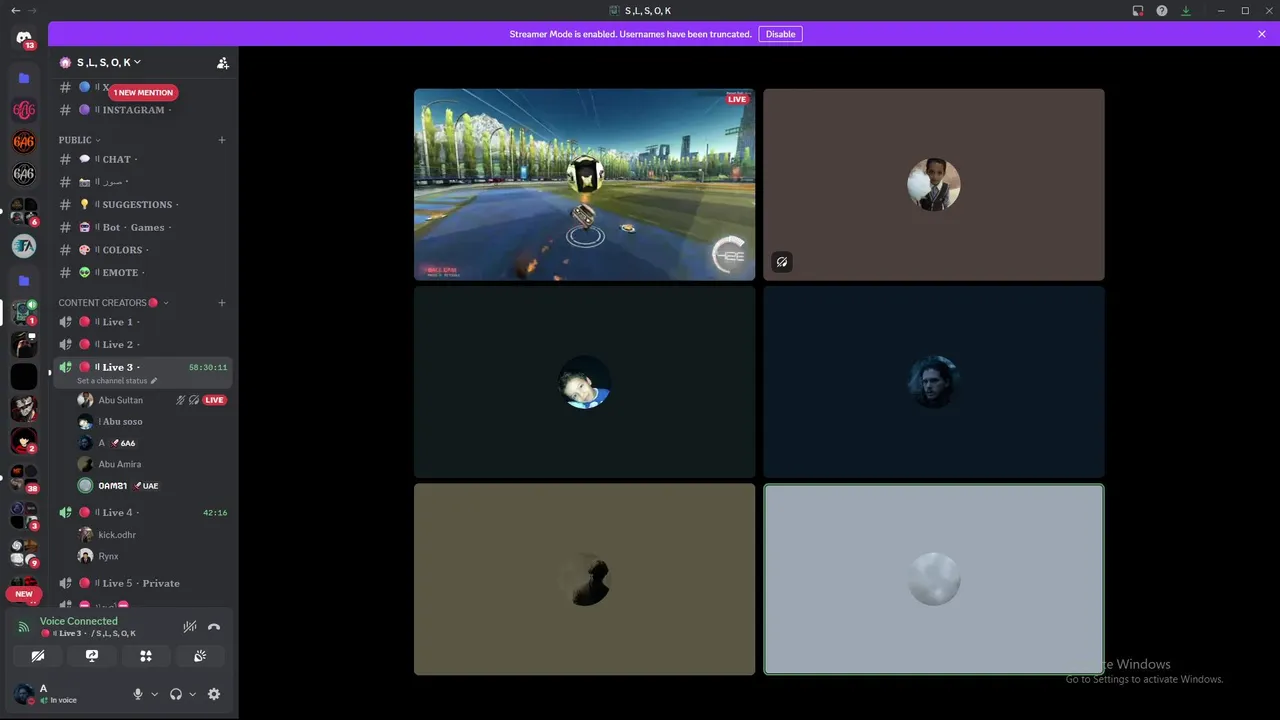Open the invite people icon beside server name
1280x720 pixels.
(223, 62)
